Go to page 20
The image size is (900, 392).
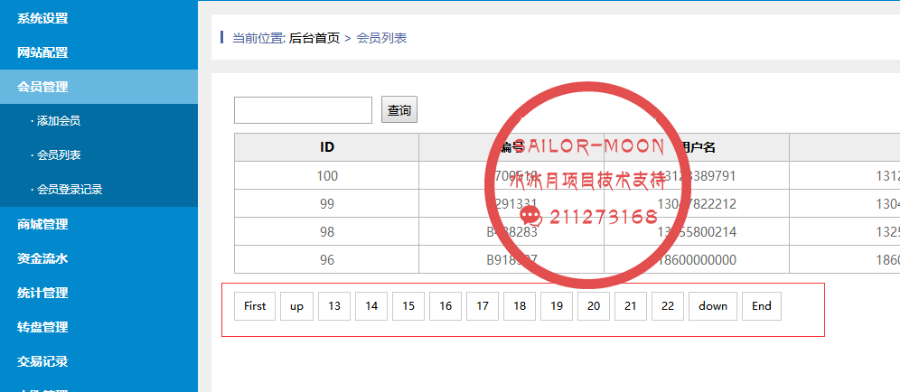tap(593, 306)
